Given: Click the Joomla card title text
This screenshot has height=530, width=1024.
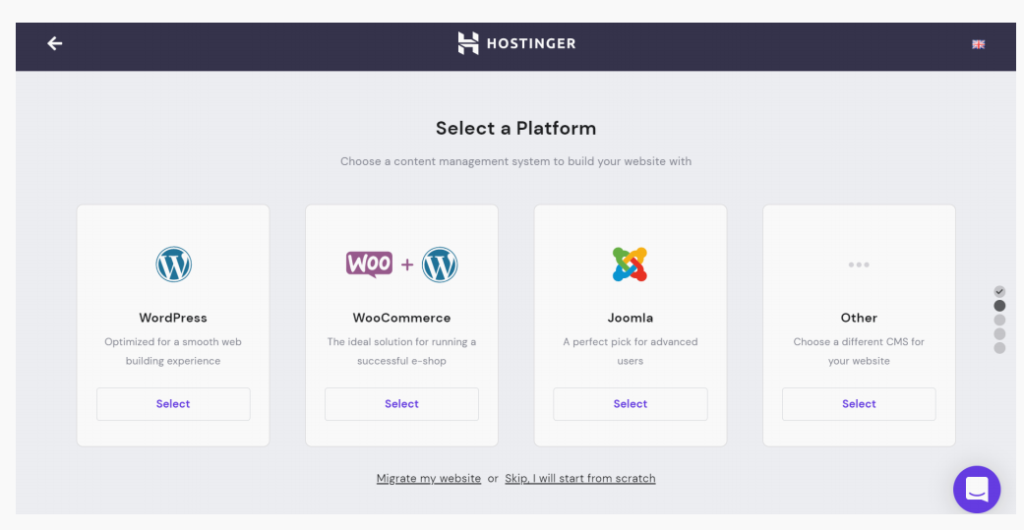Looking at the screenshot, I should pyautogui.click(x=630, y=318).
